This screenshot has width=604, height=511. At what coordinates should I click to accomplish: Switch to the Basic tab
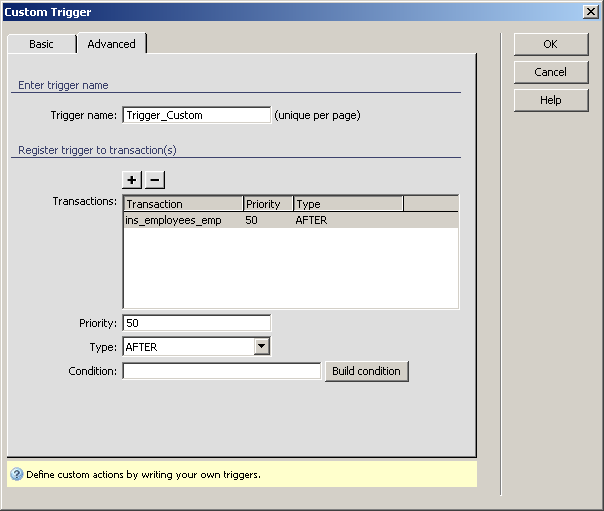(x=41, y=44)
